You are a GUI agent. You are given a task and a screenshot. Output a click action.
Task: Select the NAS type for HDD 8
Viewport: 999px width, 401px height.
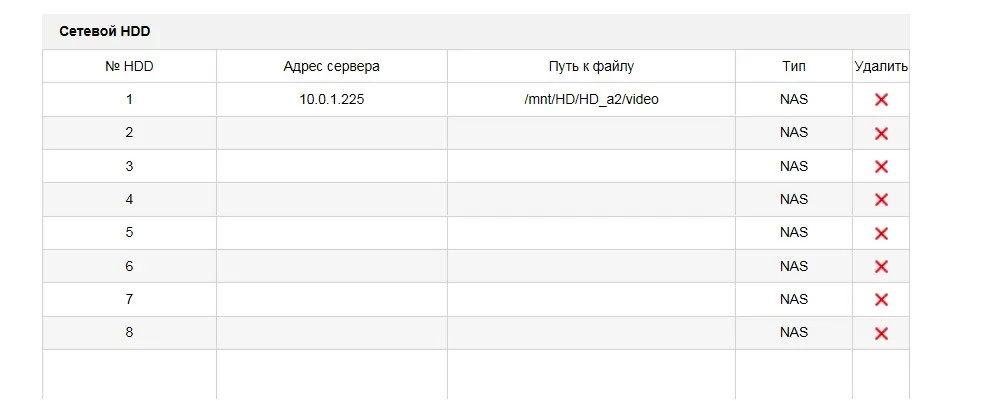(x=794, y=333)
